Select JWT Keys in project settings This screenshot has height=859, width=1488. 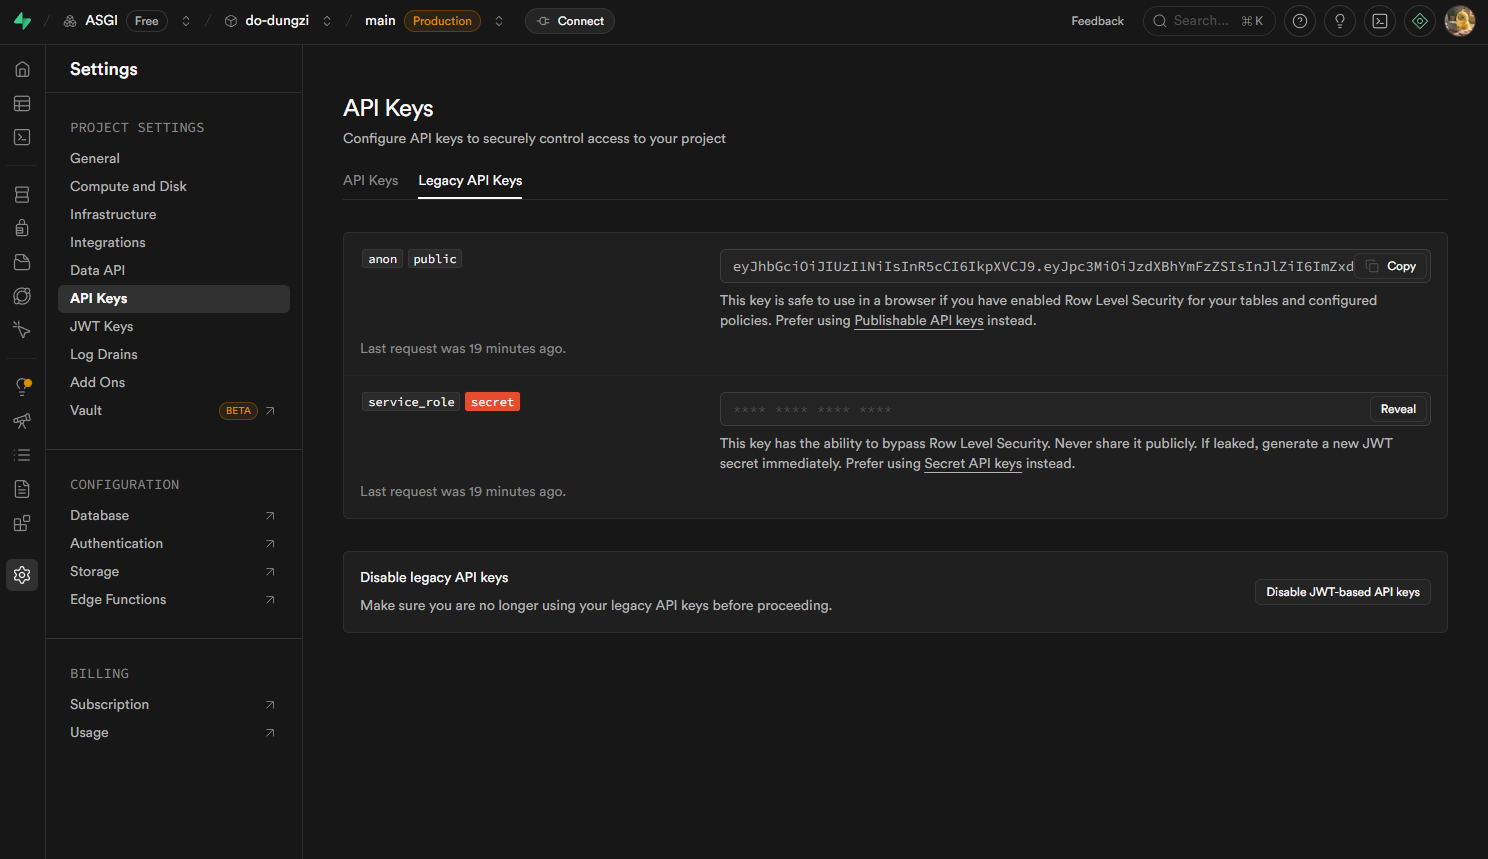[x=101, y=326]
